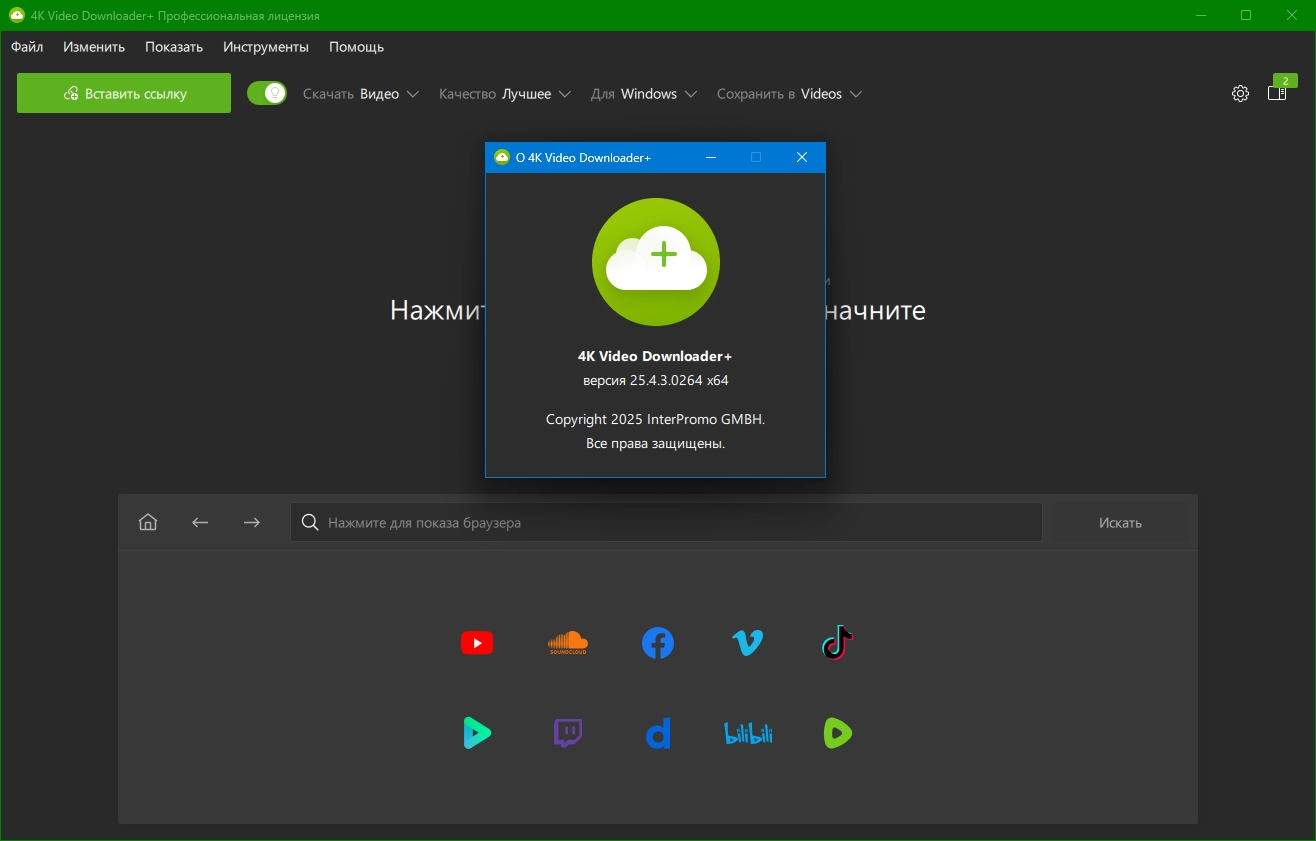Open settings via the gear icon
Screen dimensions: 1316x841
click(x=1240, y=93)
